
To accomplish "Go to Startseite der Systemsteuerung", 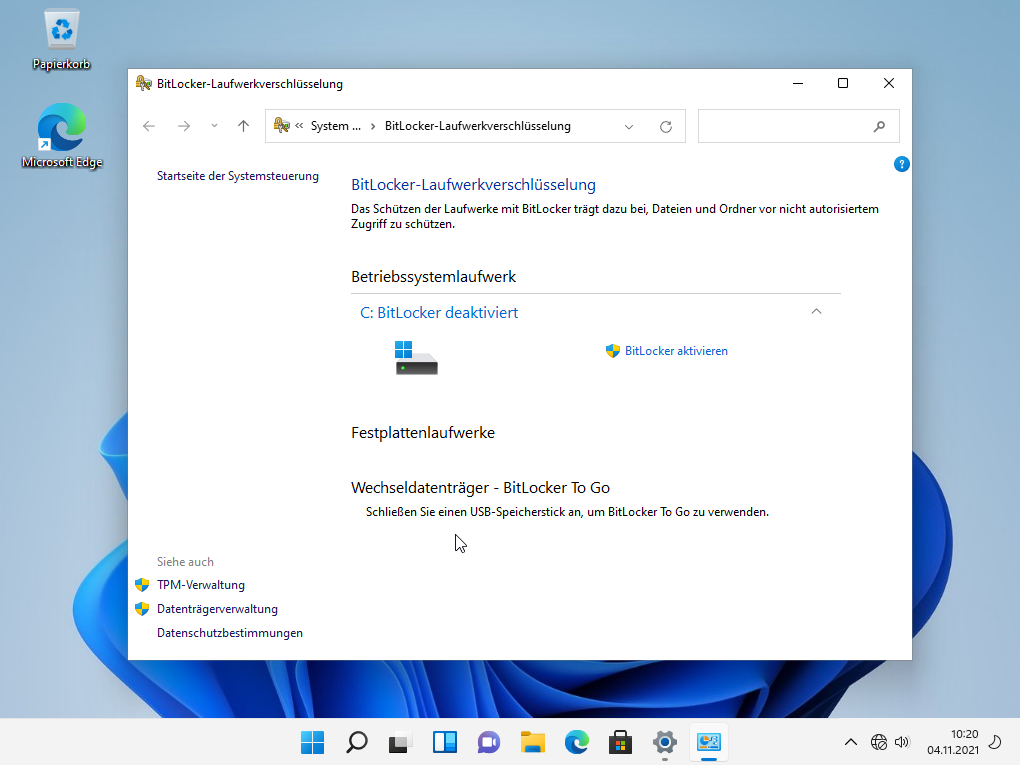I will (x=237, y=176).
